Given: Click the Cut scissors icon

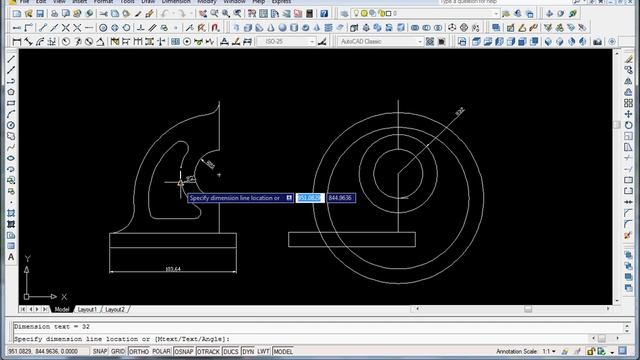Looking at the screenshot, I should [x=104, y=13].
